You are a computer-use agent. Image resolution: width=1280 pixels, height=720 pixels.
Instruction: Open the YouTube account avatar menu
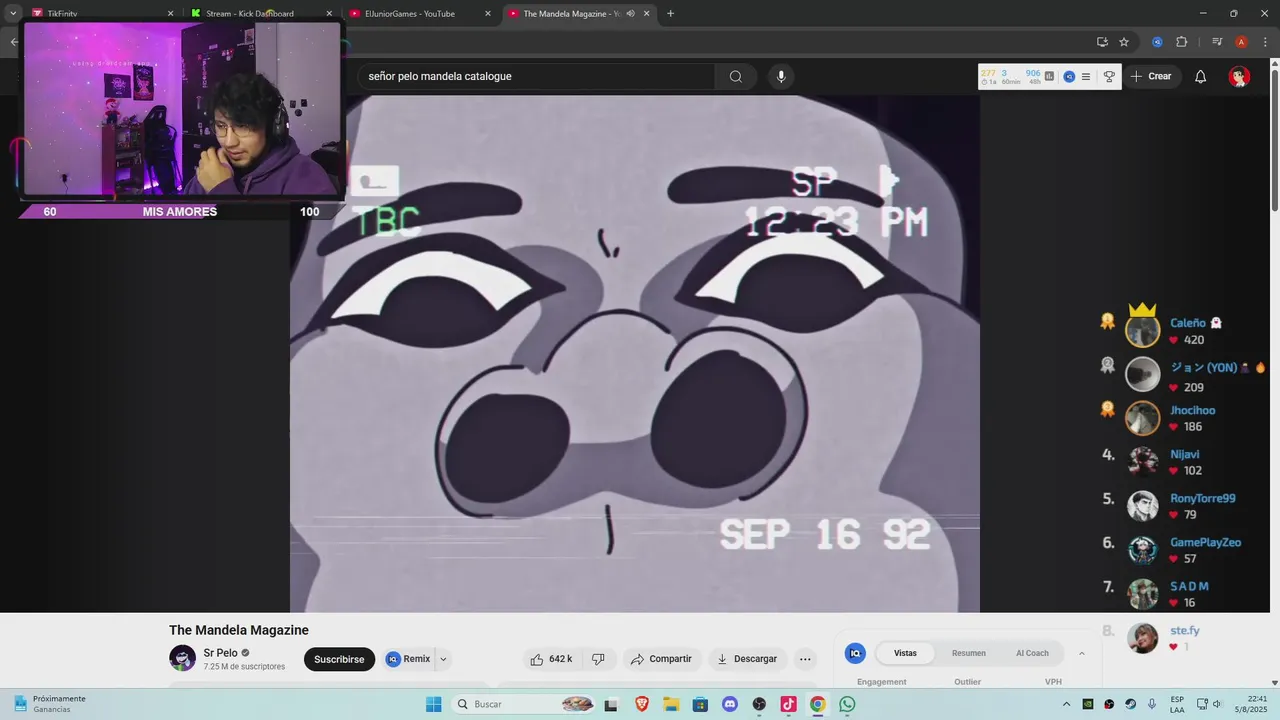click(x=1239, y=76)
